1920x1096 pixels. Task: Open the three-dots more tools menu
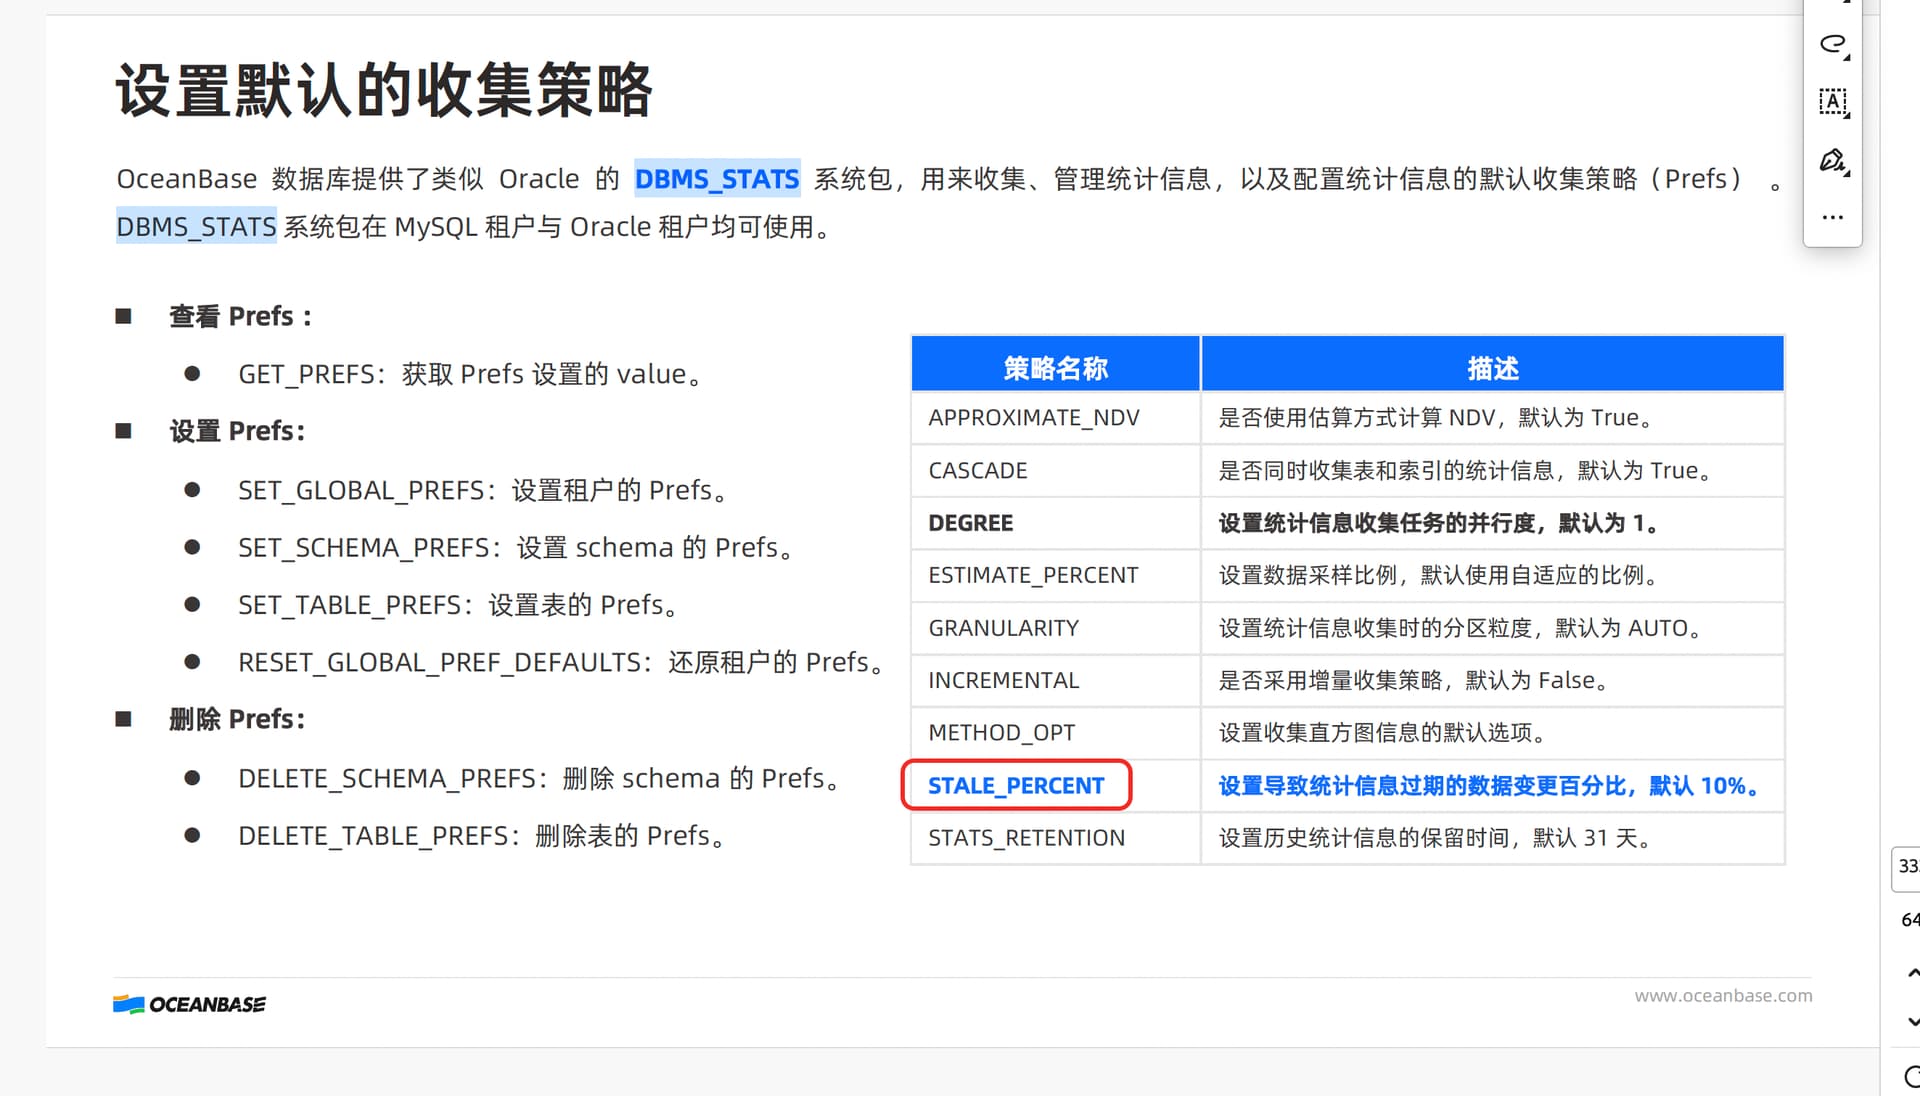[x=1832, y=217]
